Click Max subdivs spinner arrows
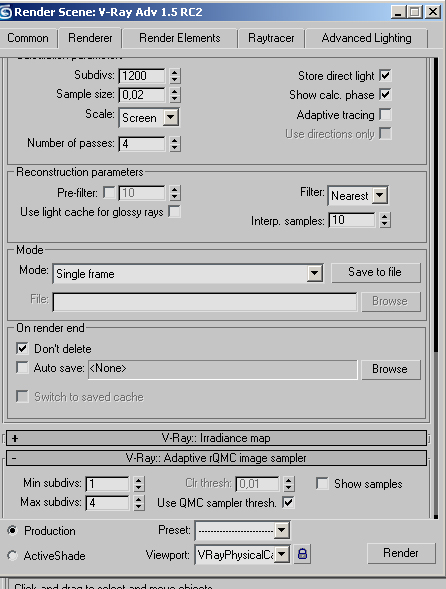Image resolution: width=446 pixels, height=589 pixels. click(x=138, y=503)
